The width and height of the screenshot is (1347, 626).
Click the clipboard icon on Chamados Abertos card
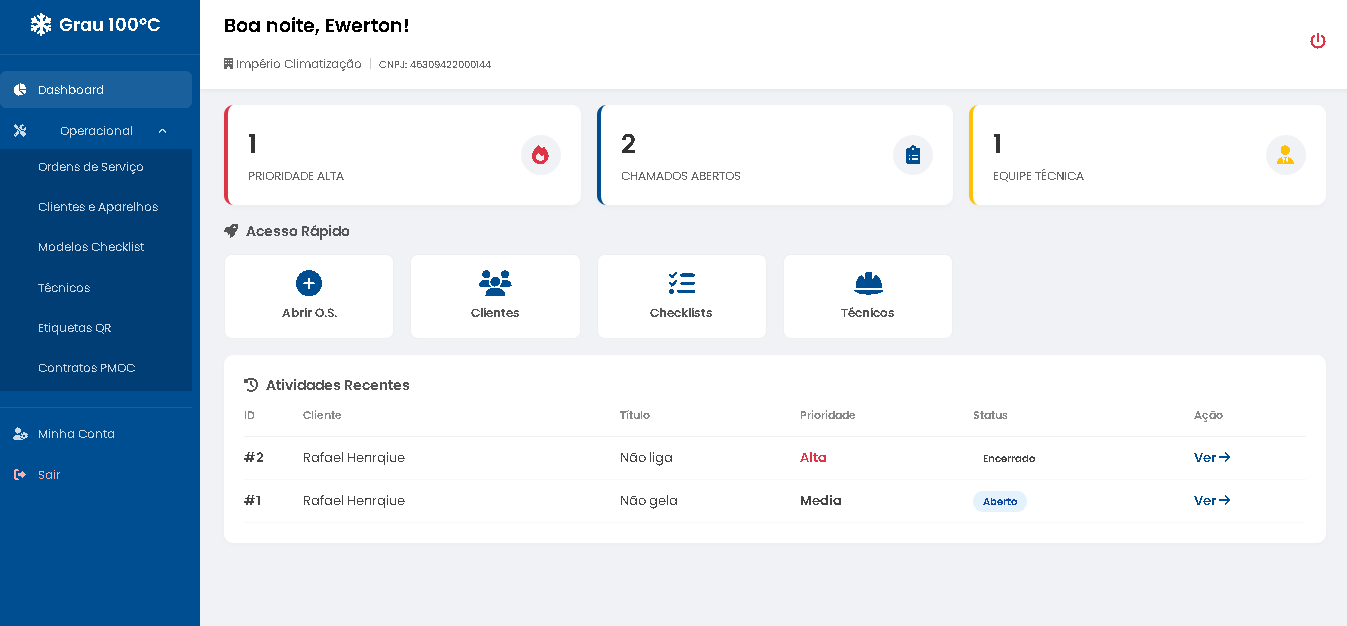pos(912,155)
